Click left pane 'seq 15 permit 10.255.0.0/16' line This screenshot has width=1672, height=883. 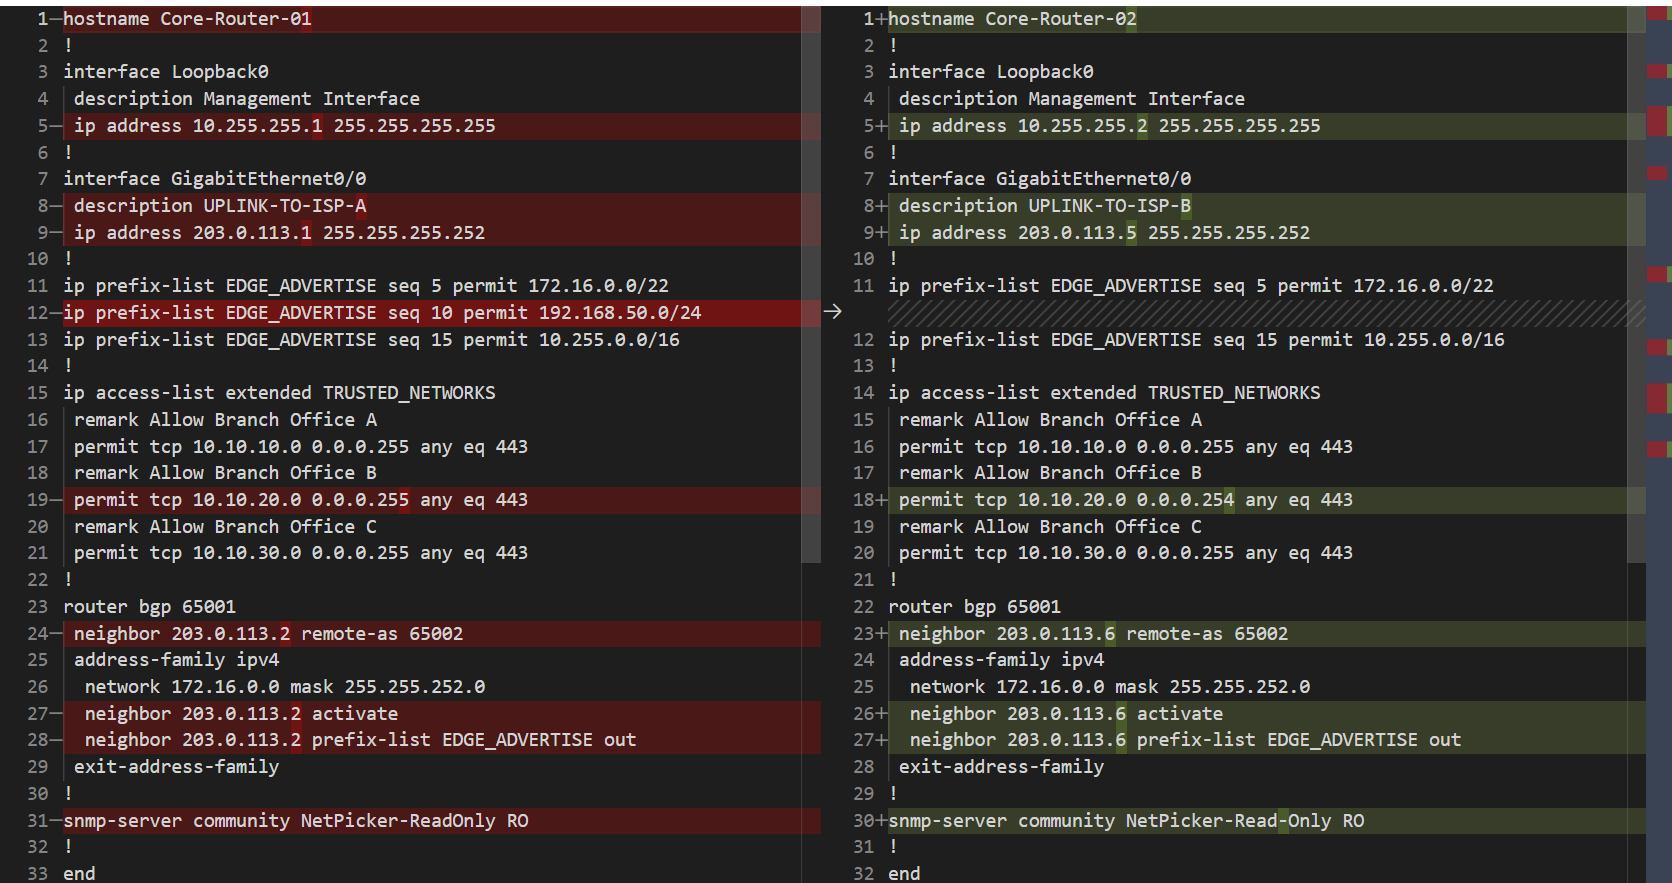click(371, 340)
